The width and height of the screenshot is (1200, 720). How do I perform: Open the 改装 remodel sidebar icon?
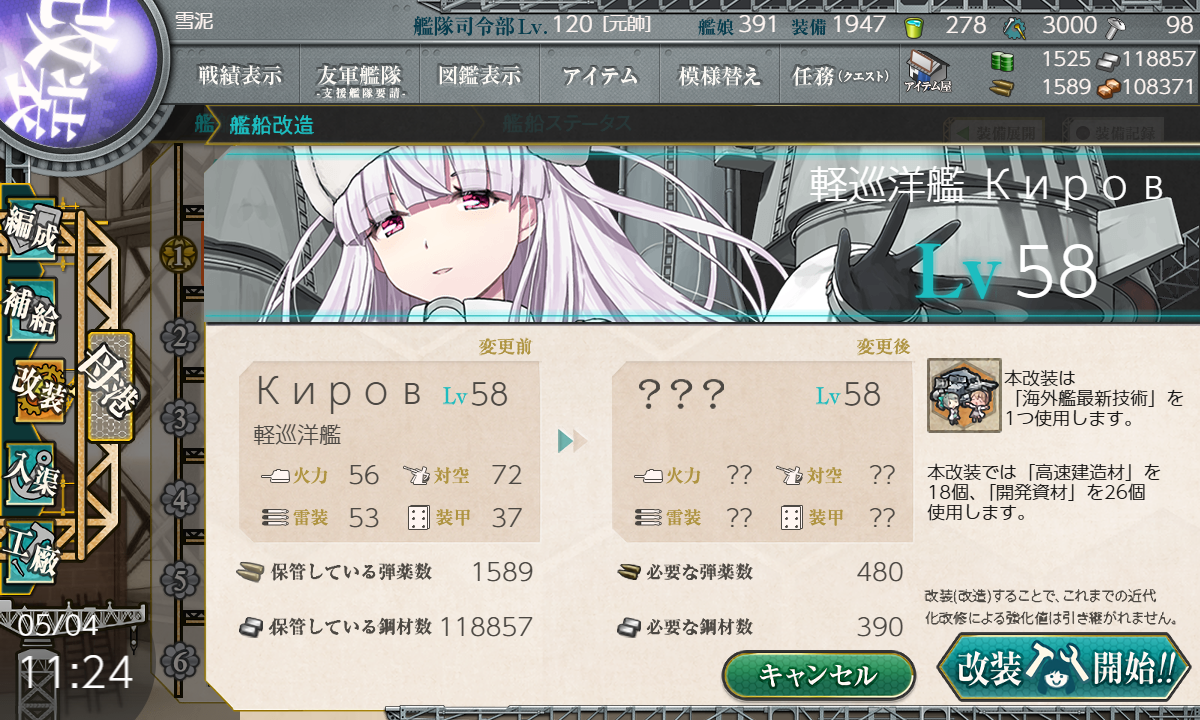pos(38,390)
